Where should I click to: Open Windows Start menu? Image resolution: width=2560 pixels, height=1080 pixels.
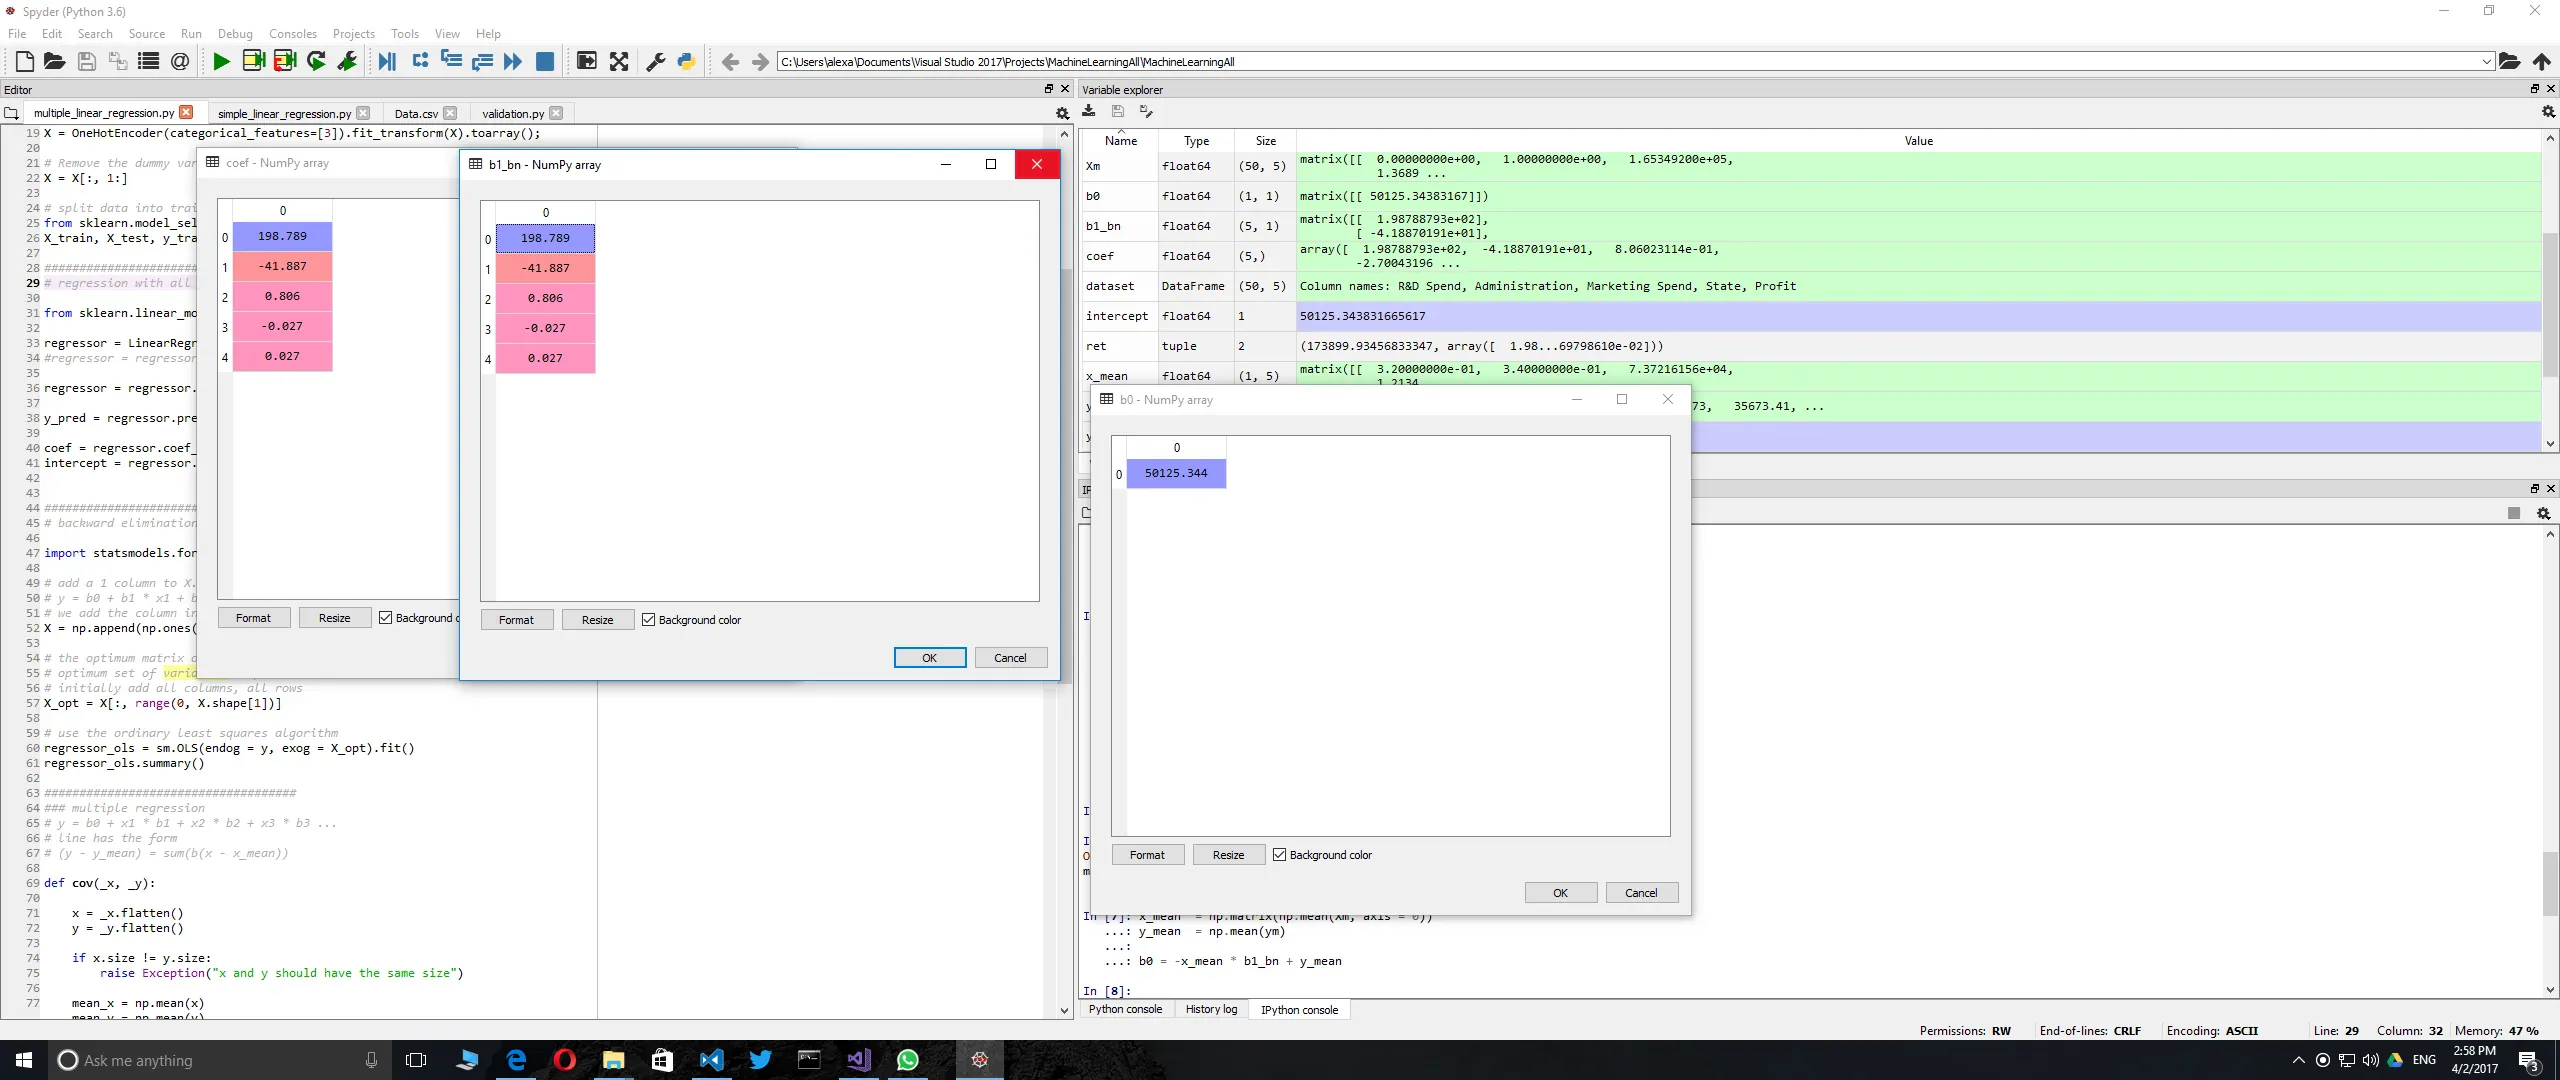(x=24, y=1060)
